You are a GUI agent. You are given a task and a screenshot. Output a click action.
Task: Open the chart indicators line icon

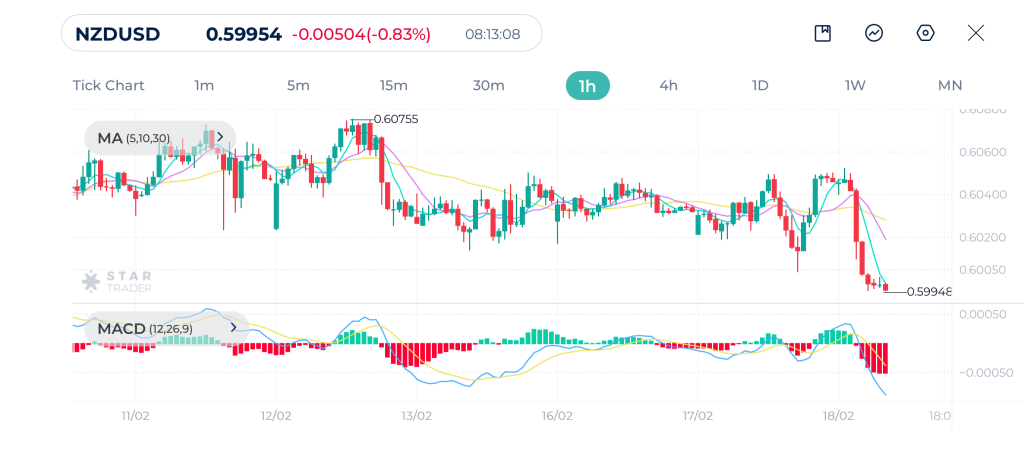pos(874,33)
